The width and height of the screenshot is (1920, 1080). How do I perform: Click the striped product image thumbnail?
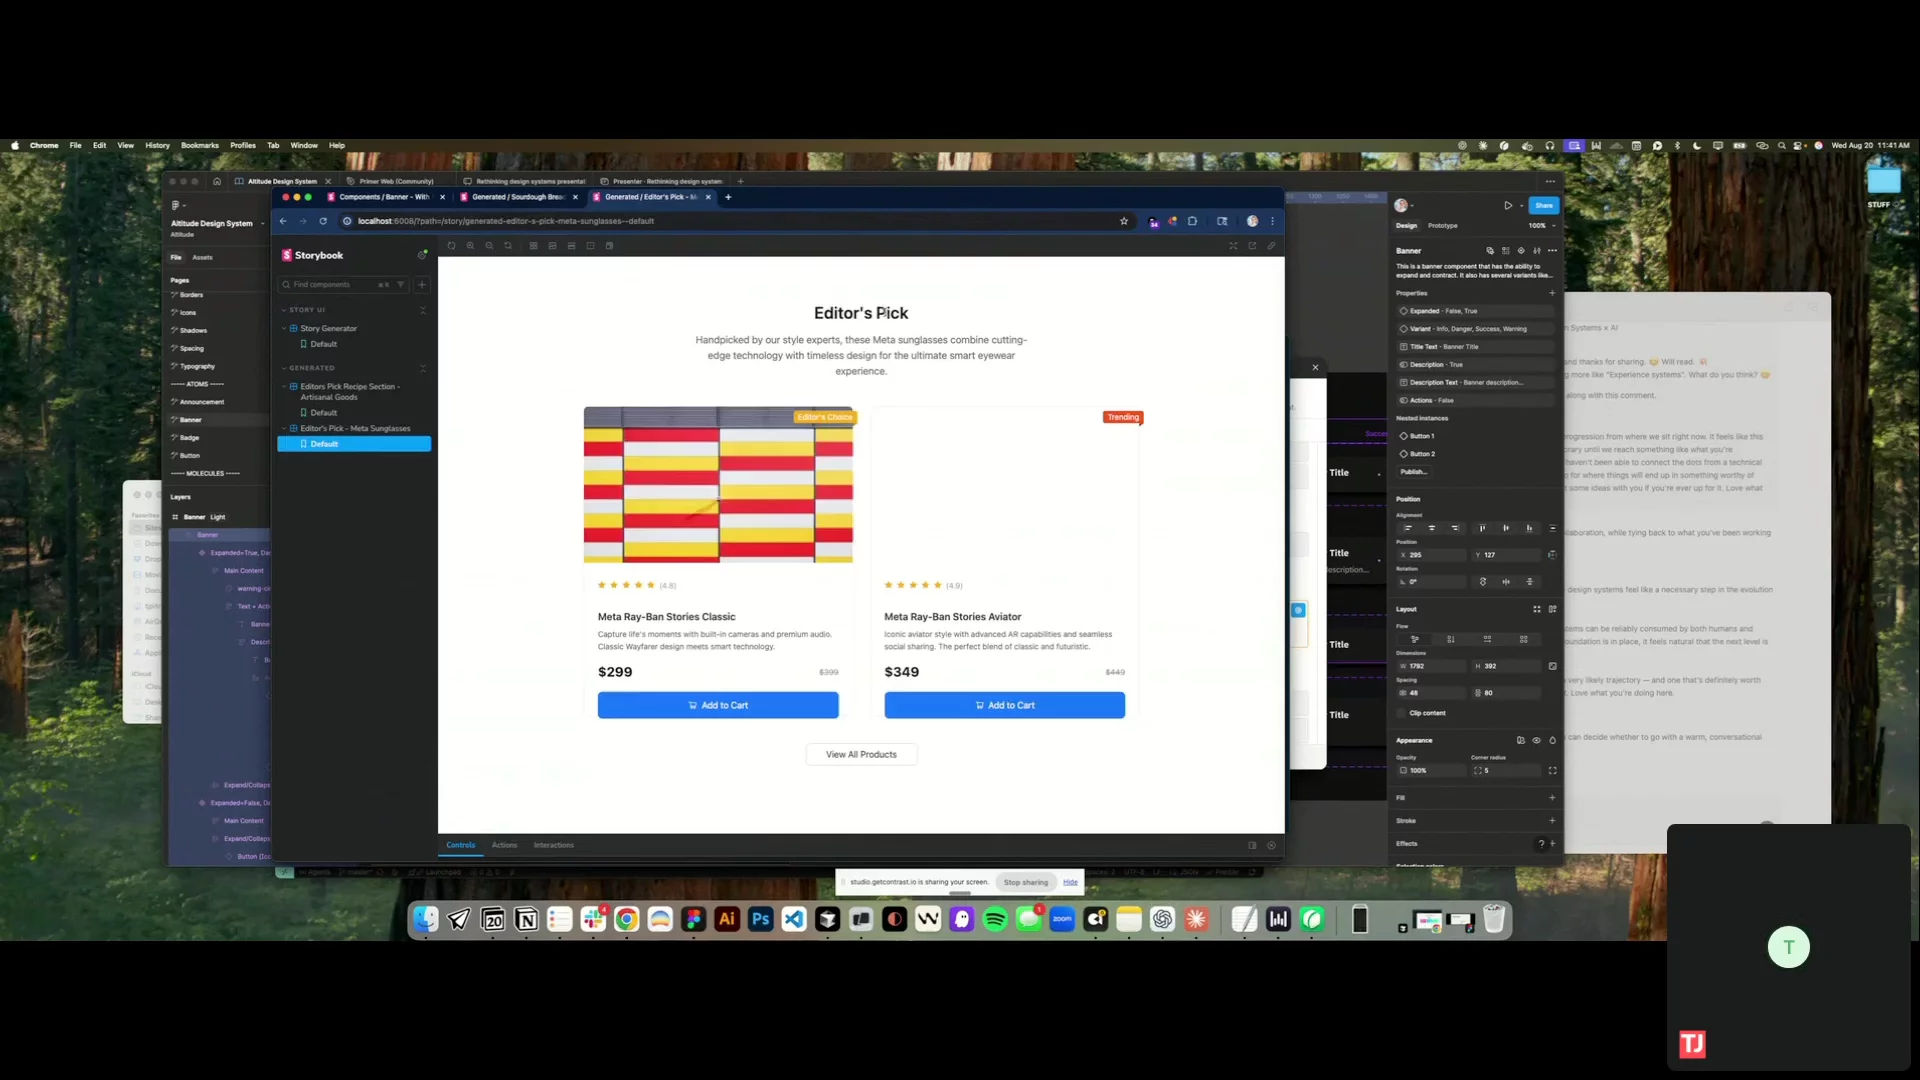click(x=718, y=485)
